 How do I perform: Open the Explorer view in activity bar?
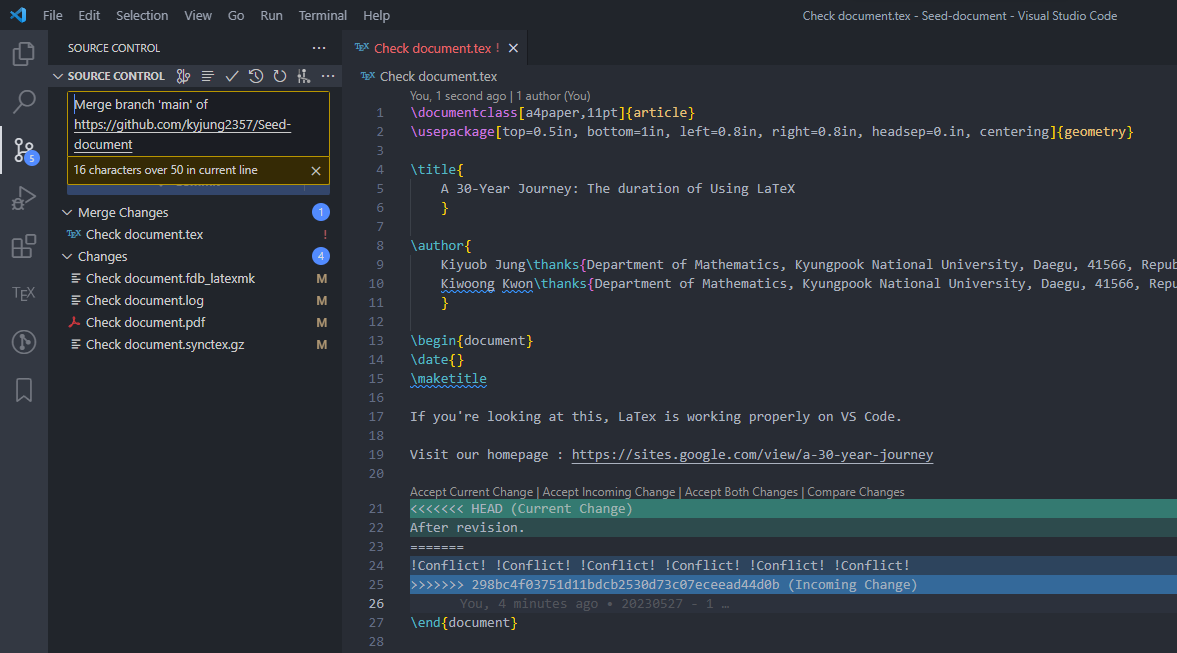click(24, 54)
